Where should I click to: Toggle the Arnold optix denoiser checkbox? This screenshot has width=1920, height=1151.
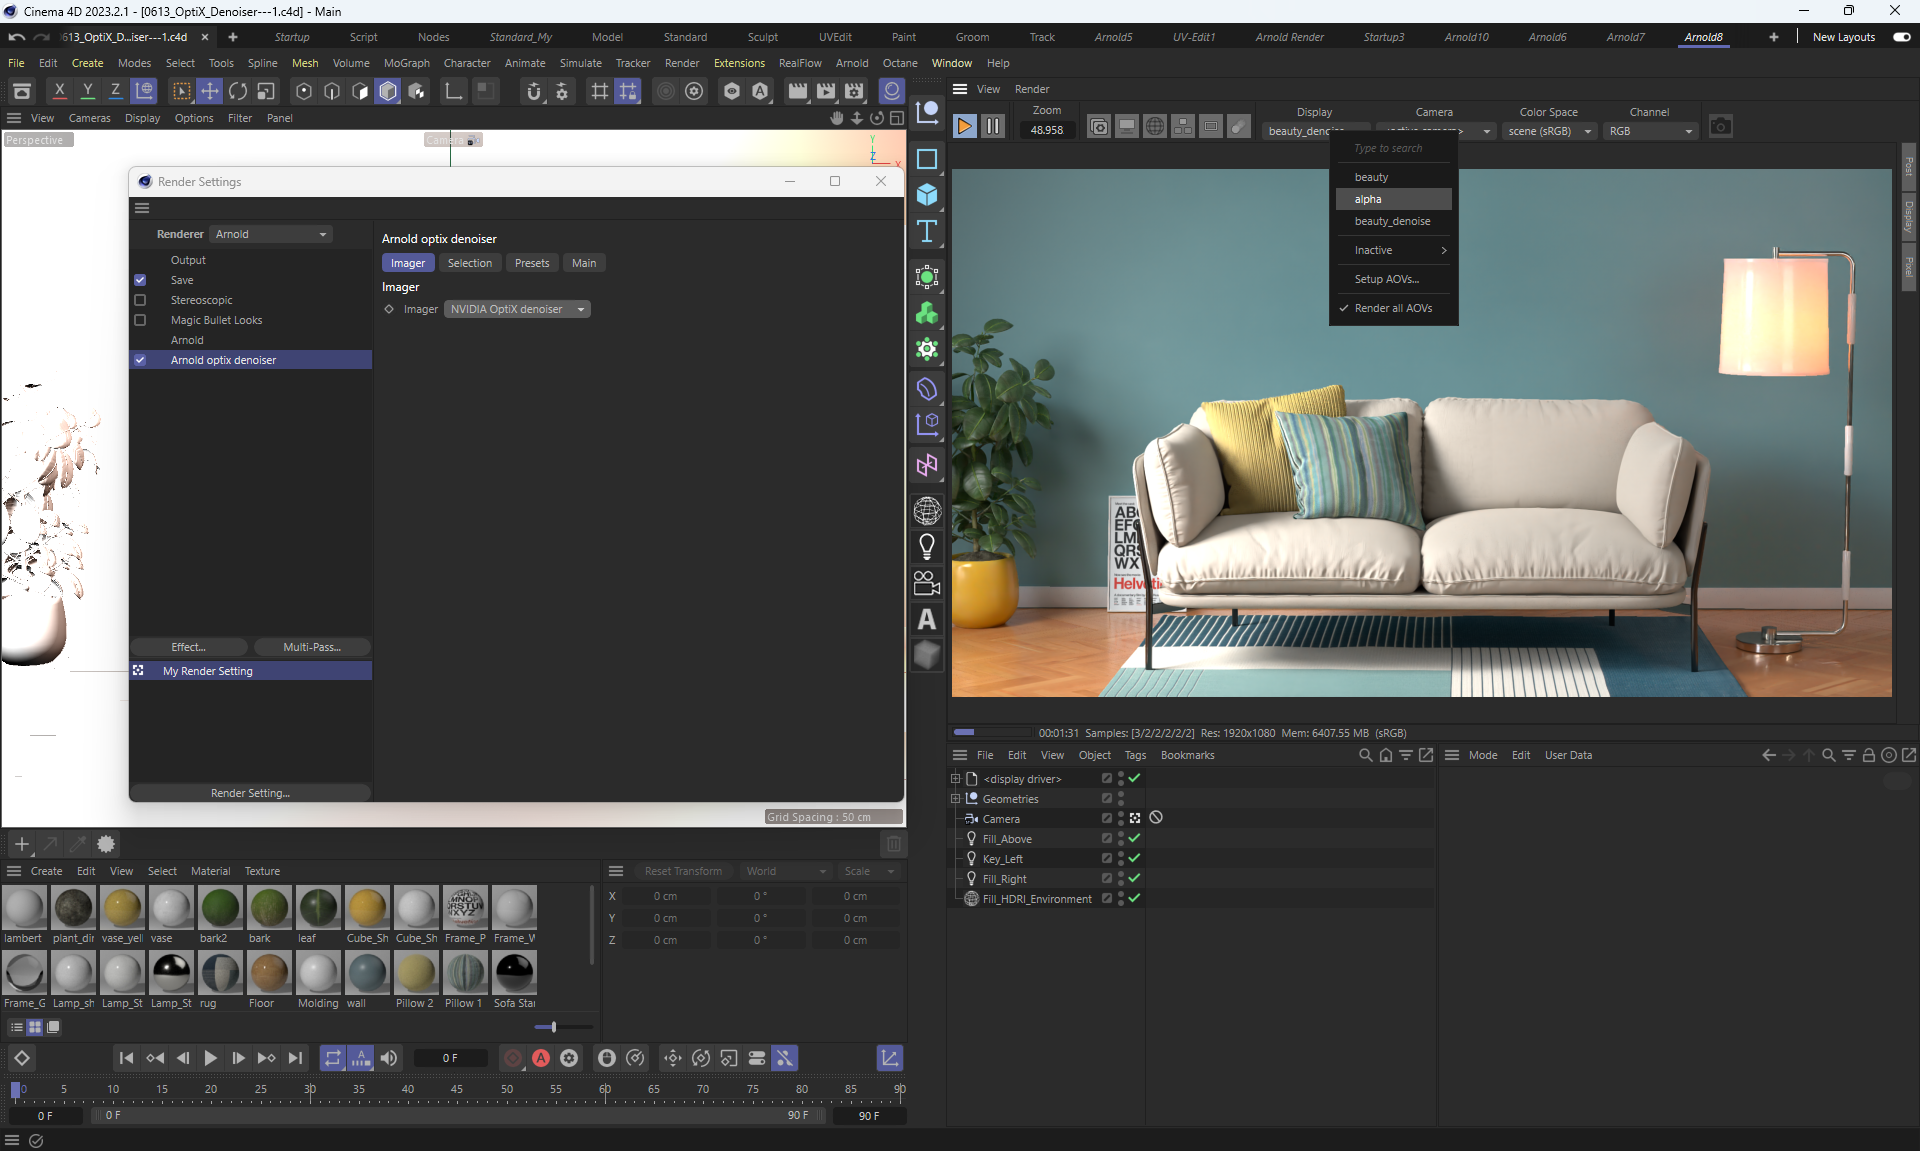click(x=140, y=360)
